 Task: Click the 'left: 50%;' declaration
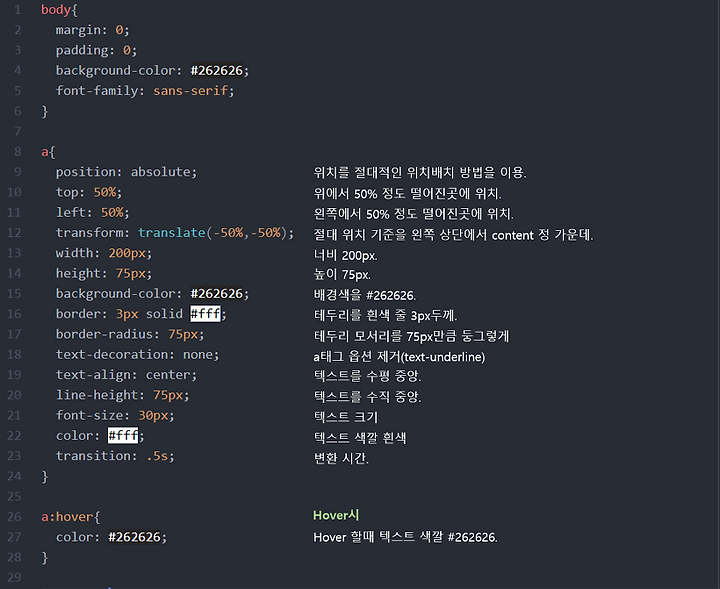(93, 212)
